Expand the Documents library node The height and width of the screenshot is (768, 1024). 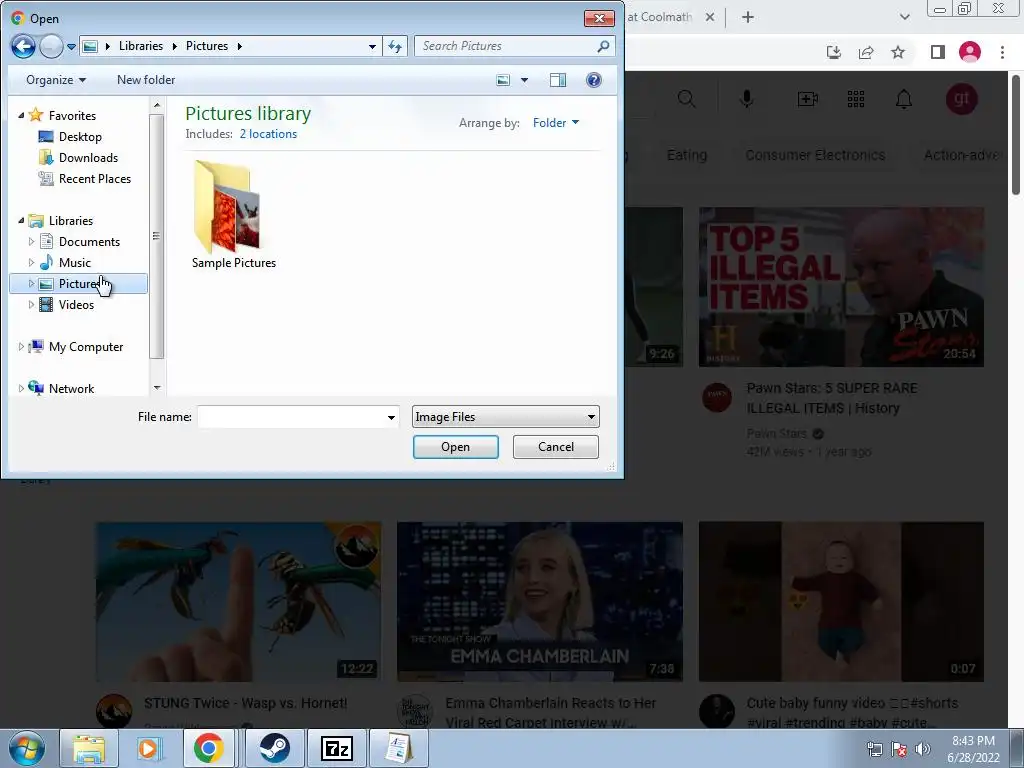pyautogui.click(x=31, y=242)
